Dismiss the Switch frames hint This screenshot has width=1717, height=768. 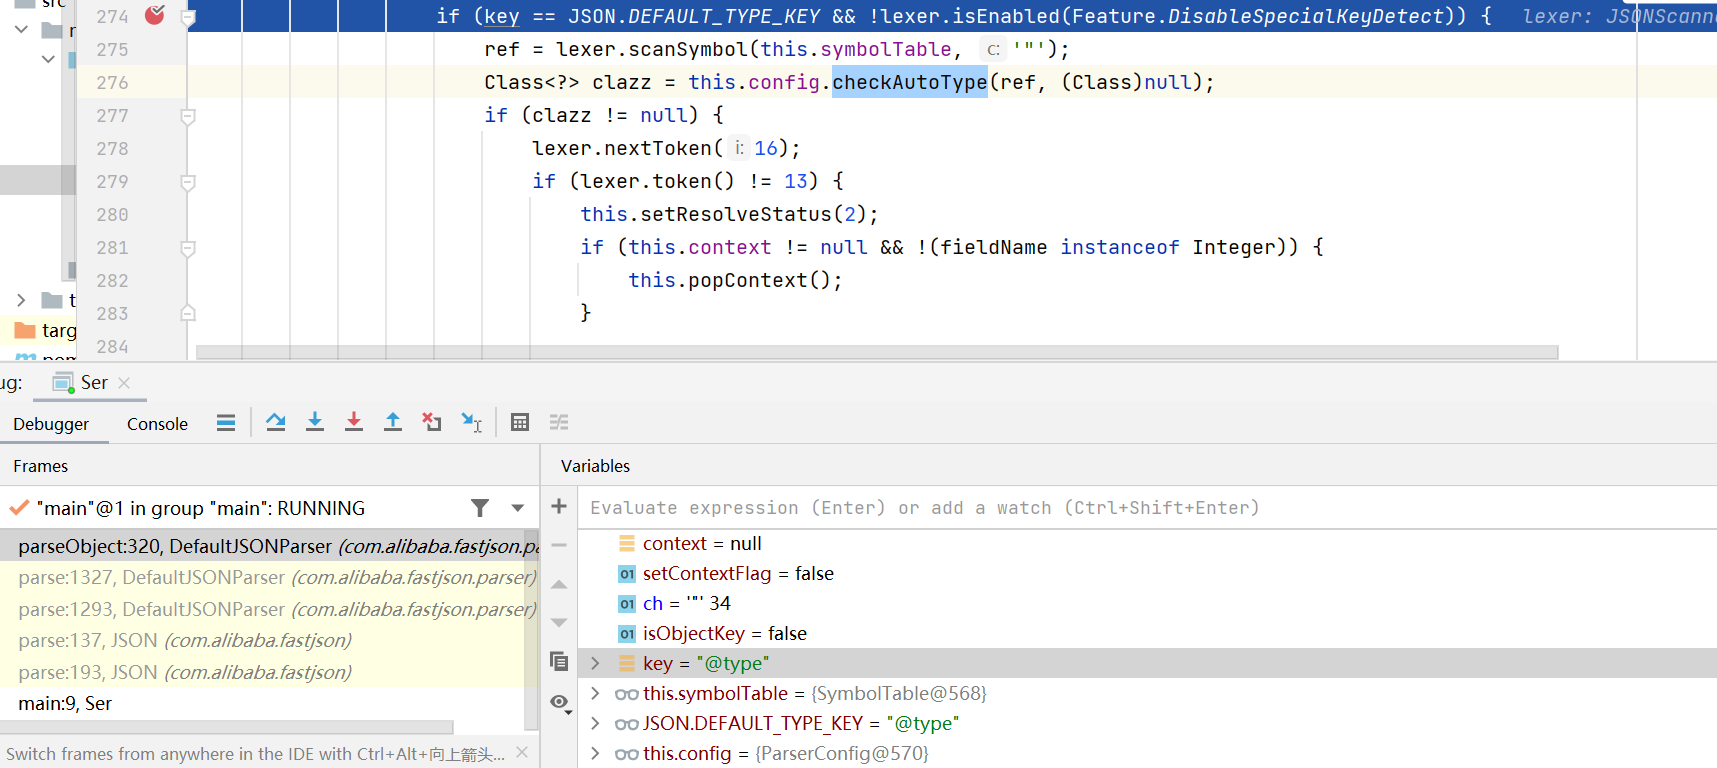[522, 753]
